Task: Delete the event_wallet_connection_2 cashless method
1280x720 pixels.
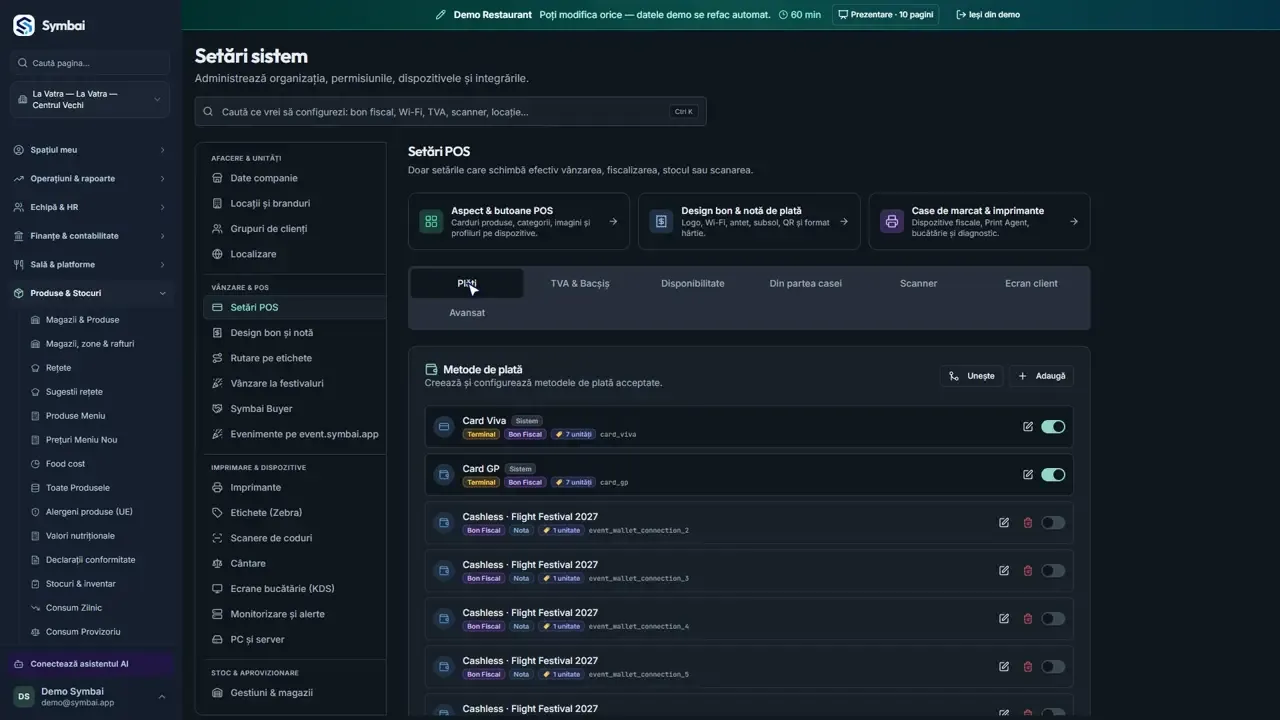Action: (1028, 523)
